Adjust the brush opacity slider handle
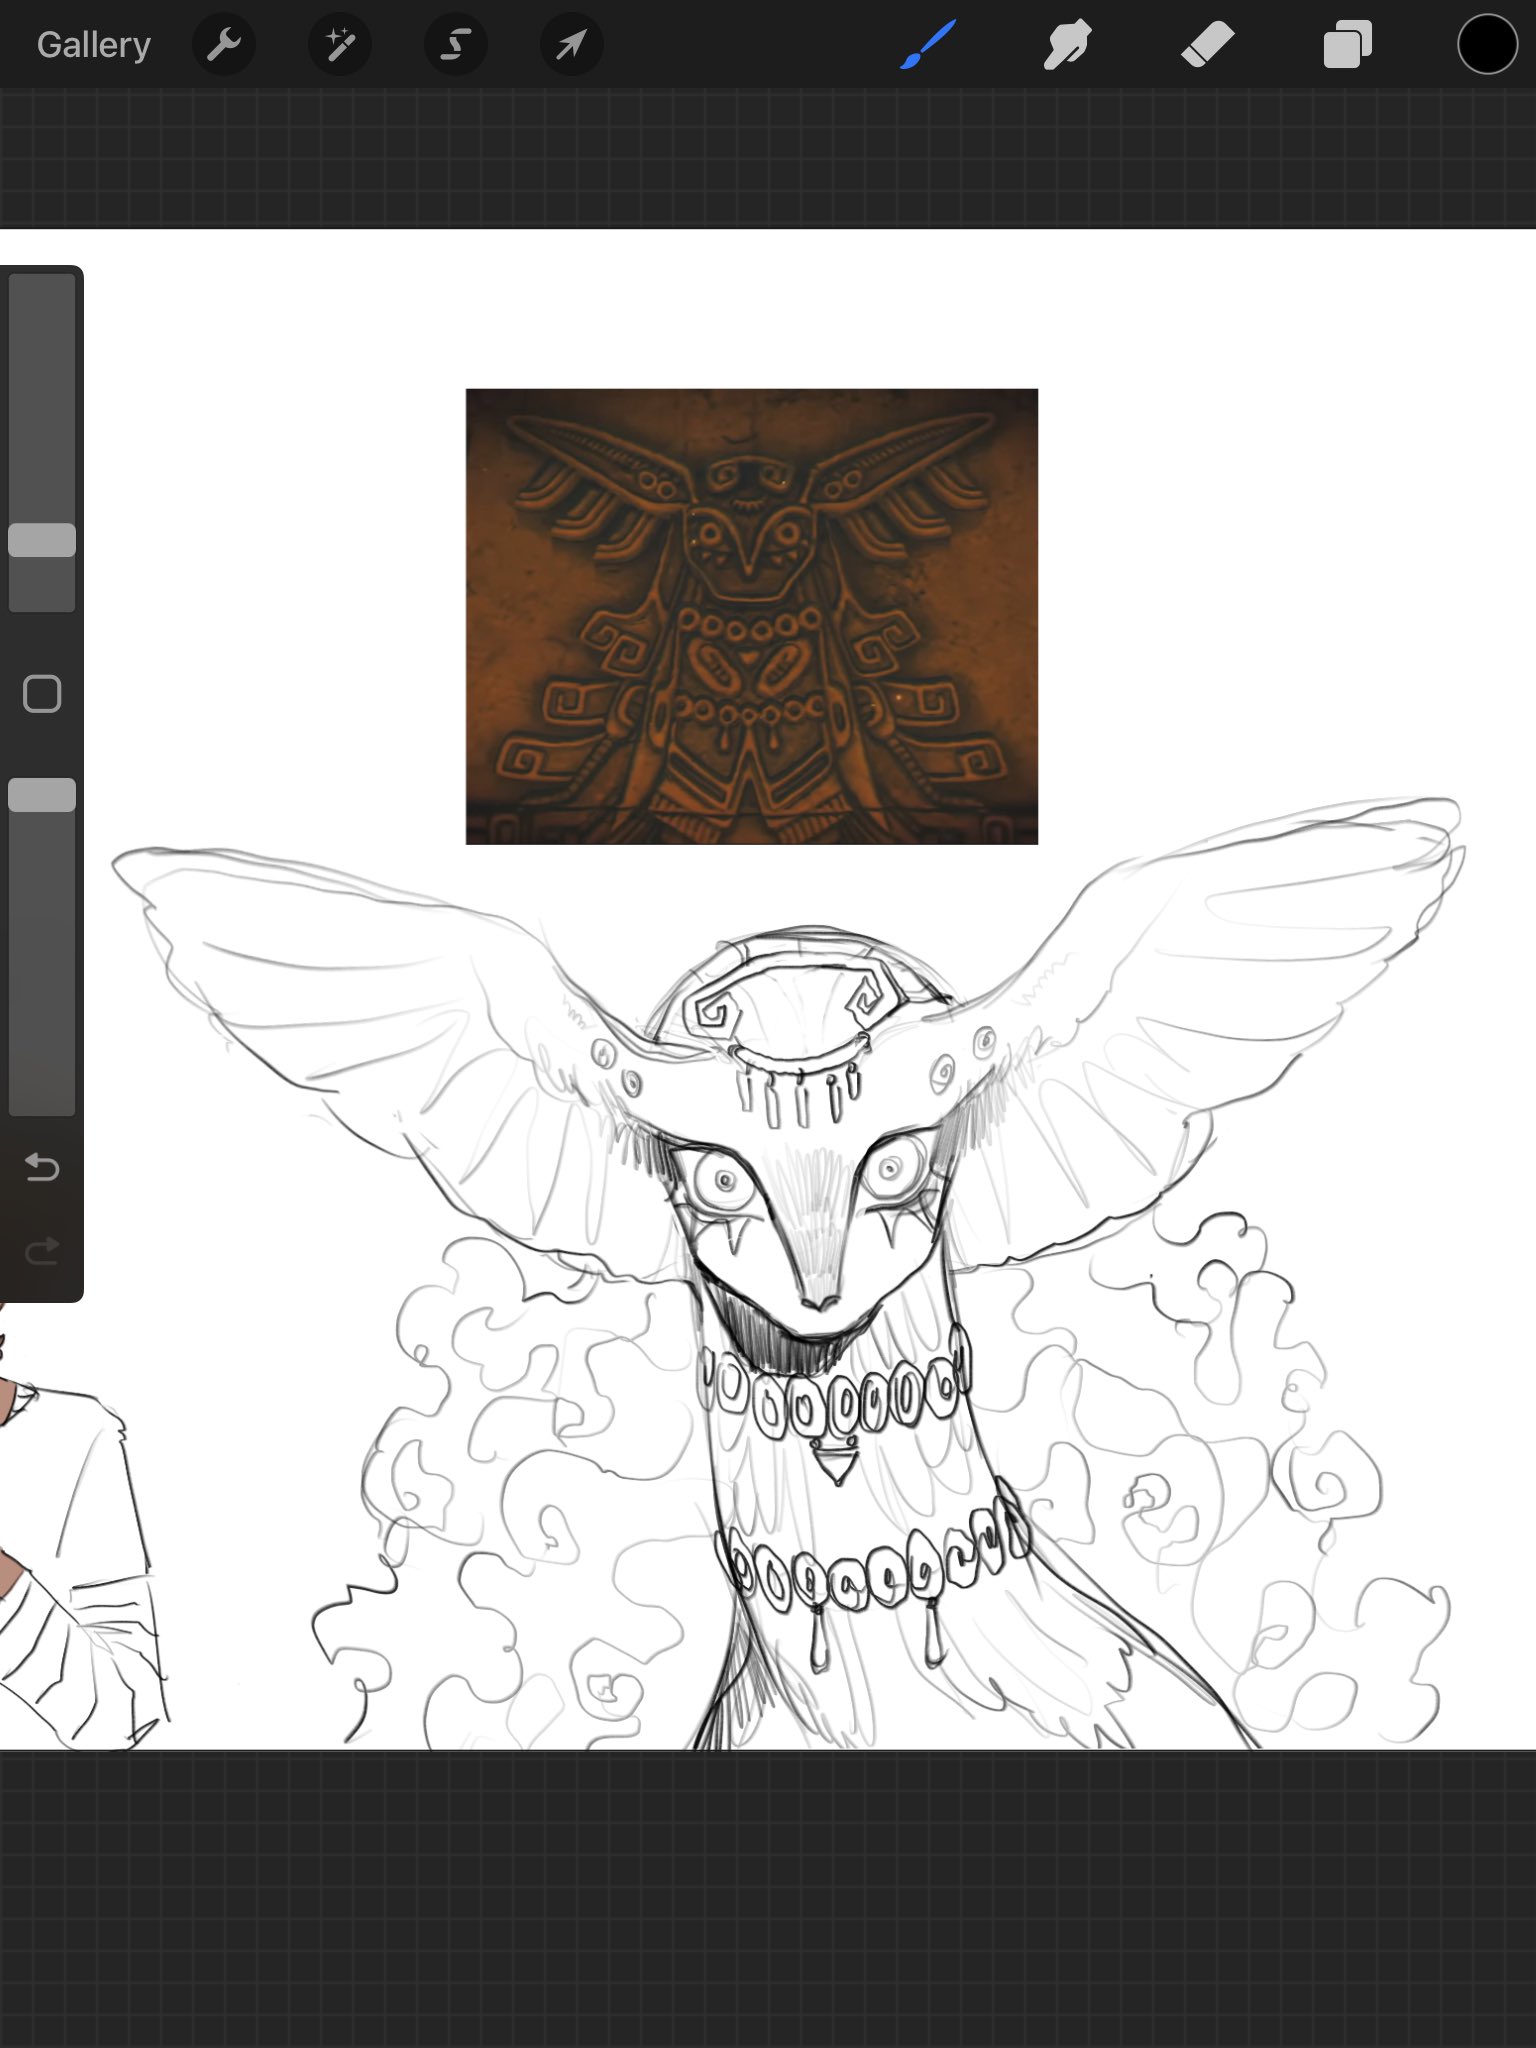The height and width of the screenshot is (2048, 1536). coord(42,795)
